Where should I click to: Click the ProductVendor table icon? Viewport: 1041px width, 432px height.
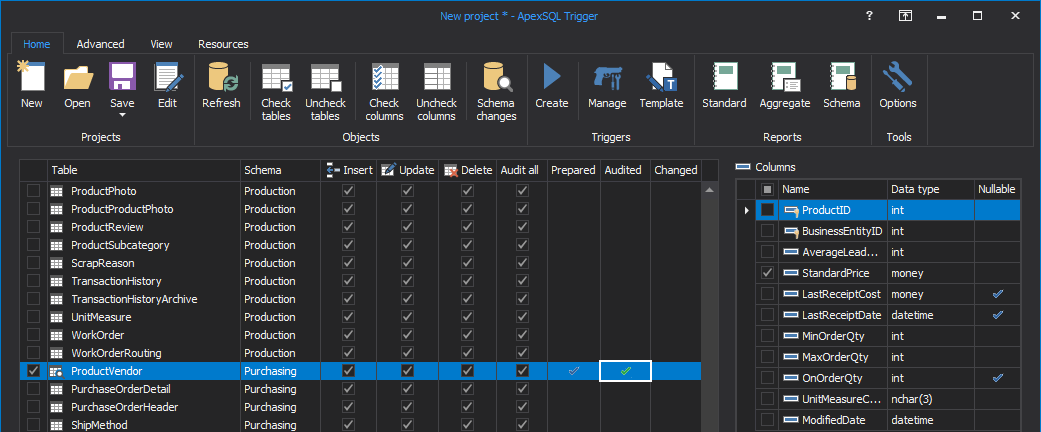pos(56,371)
